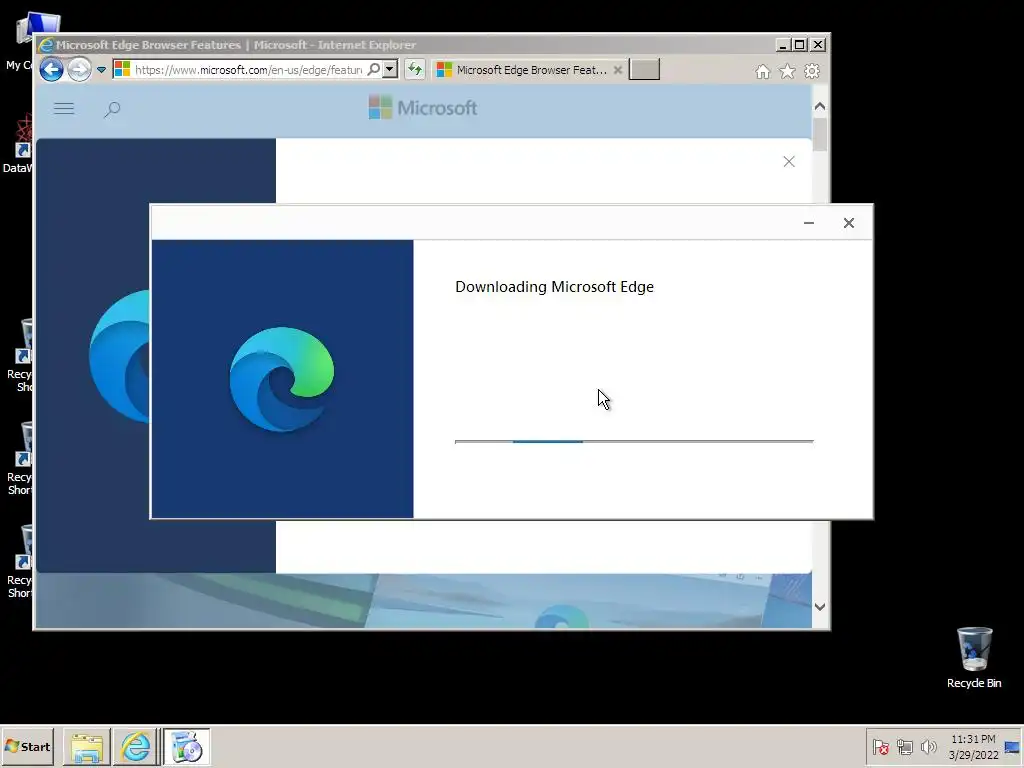Maximize the Internet Explorer window
This screenshot has height=768, width=1024.
click(800, 44)
